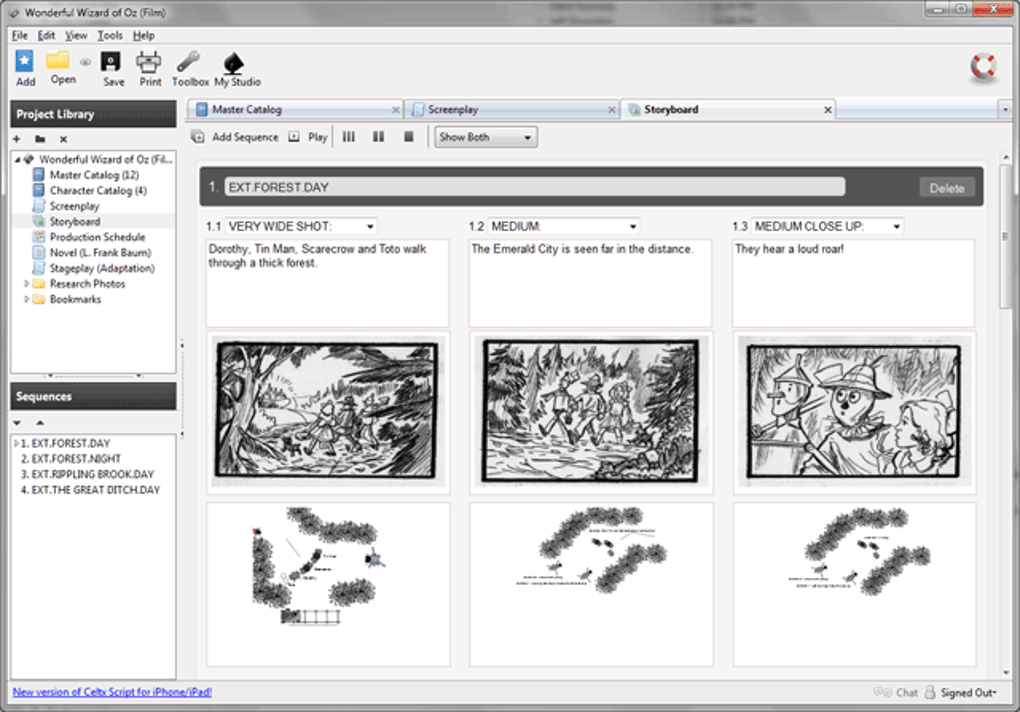1020x712 pixels.
Task: Switch to single-panel storyboard layout
Action: [409, 137]
